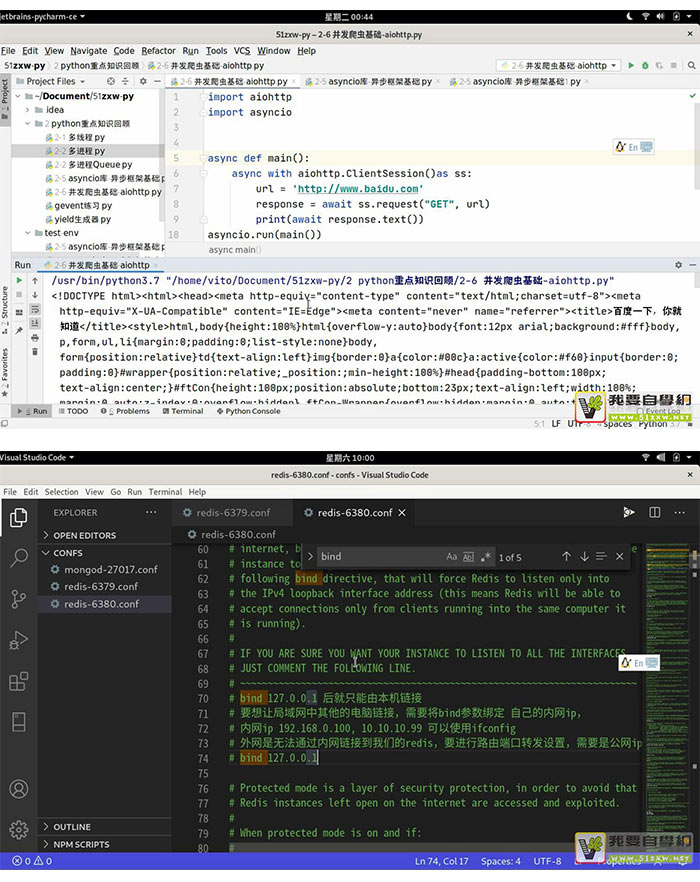Toggle scroll to end in Run panel

pyautogui.click(x=35, y=323)
